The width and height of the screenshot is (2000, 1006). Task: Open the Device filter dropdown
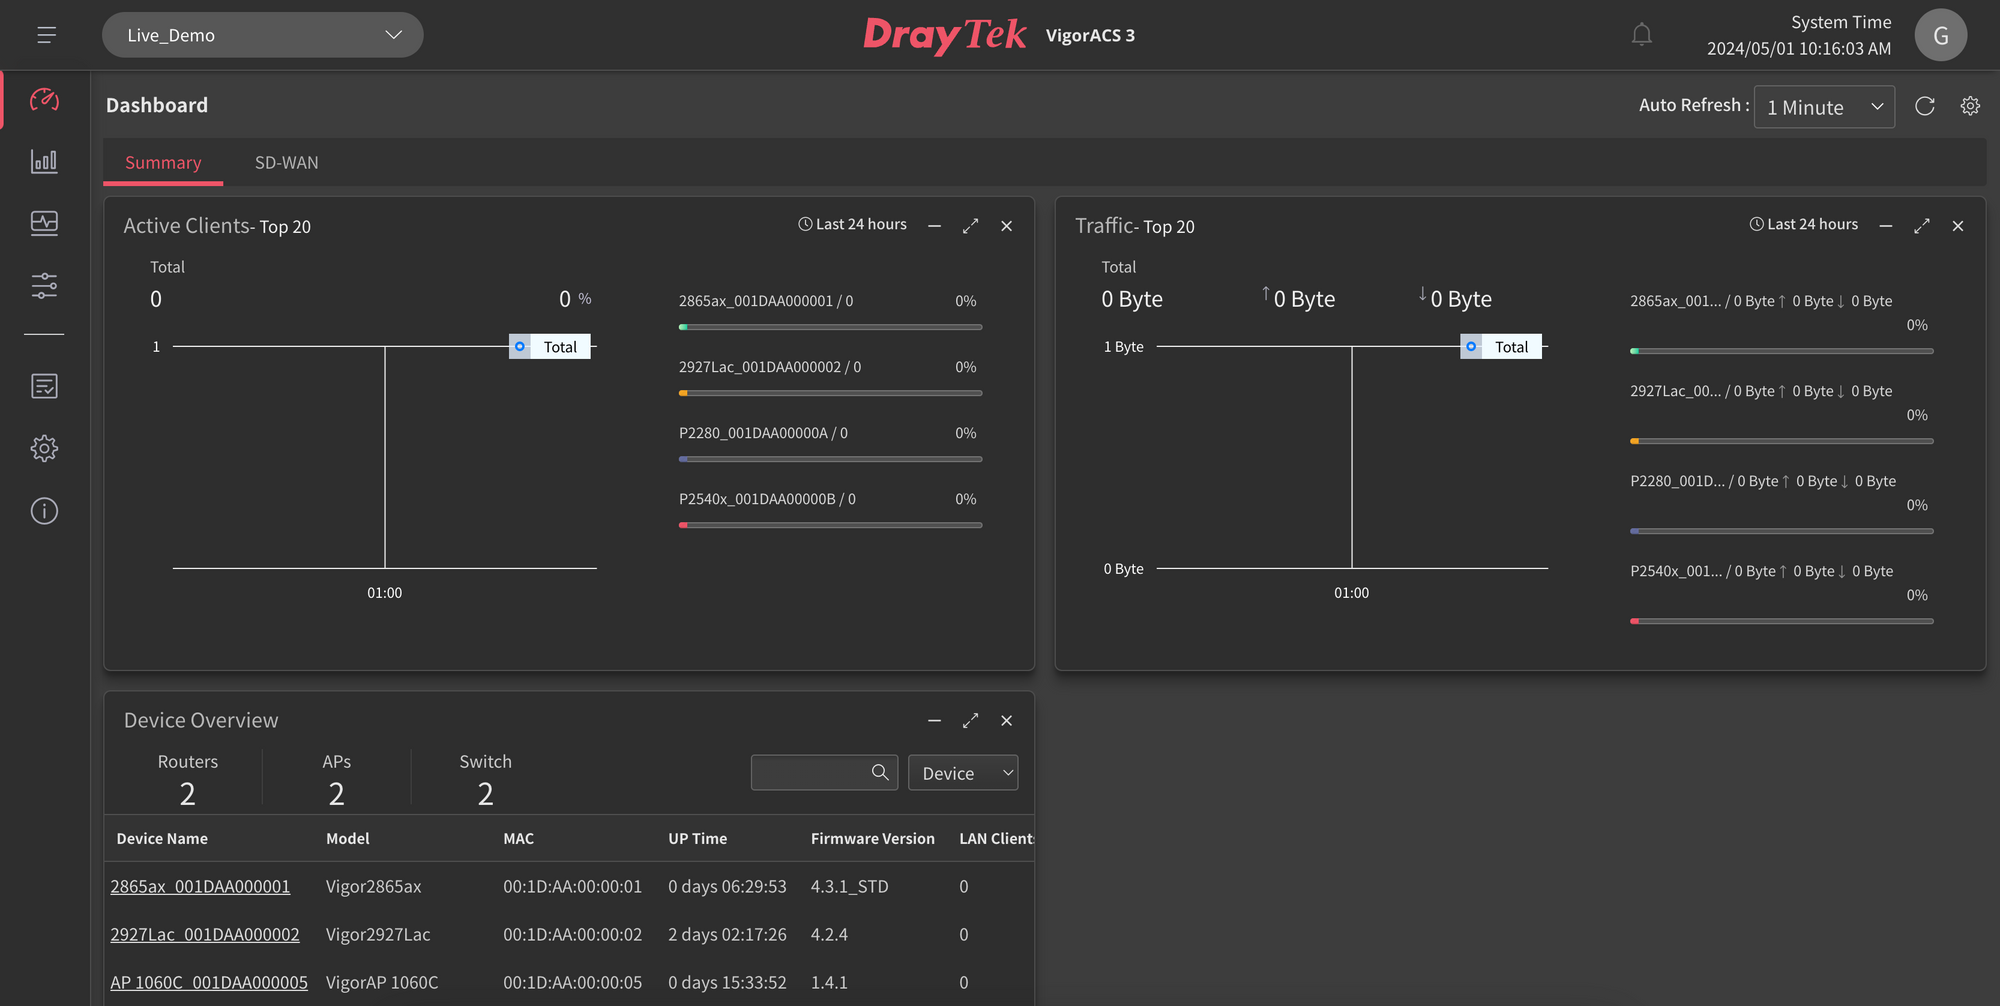[x=962, y=773]
